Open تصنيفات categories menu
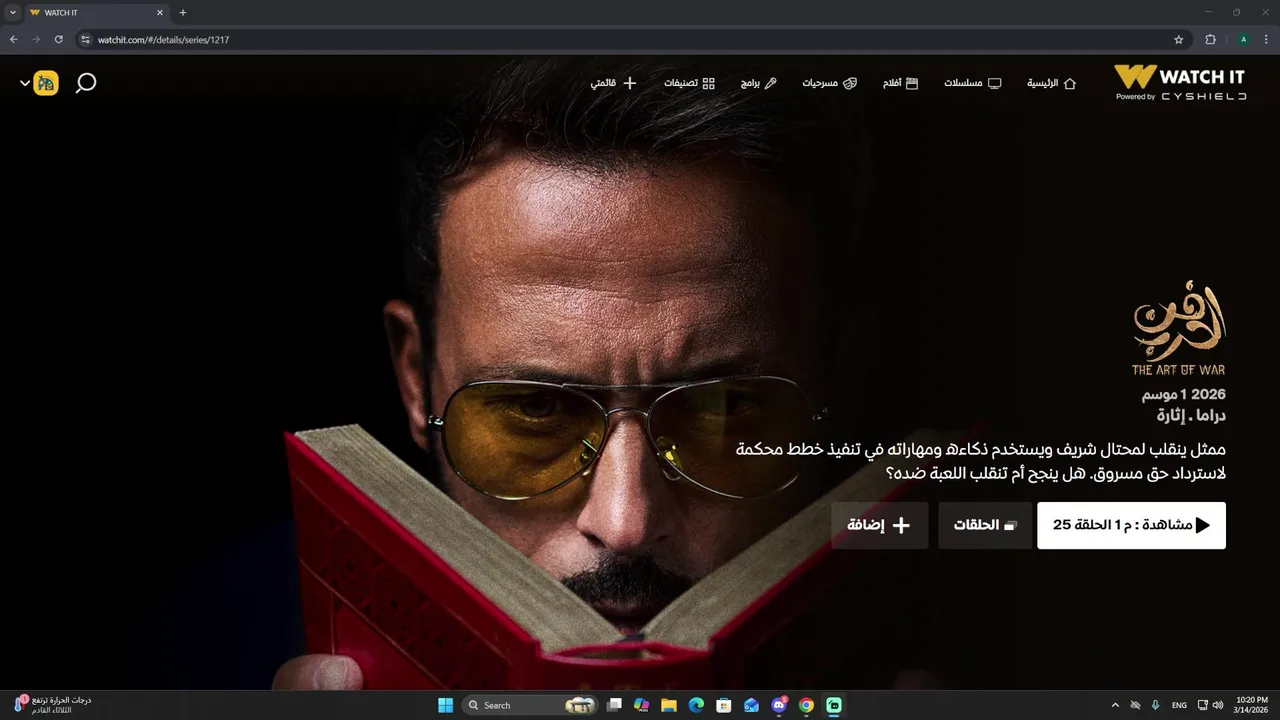 click(689, 83)
